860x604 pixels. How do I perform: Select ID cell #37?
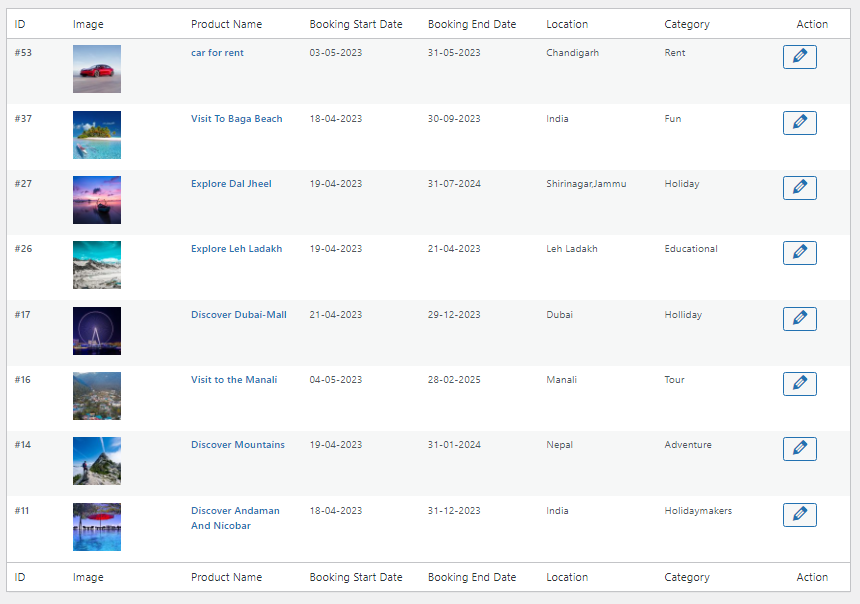23,118
